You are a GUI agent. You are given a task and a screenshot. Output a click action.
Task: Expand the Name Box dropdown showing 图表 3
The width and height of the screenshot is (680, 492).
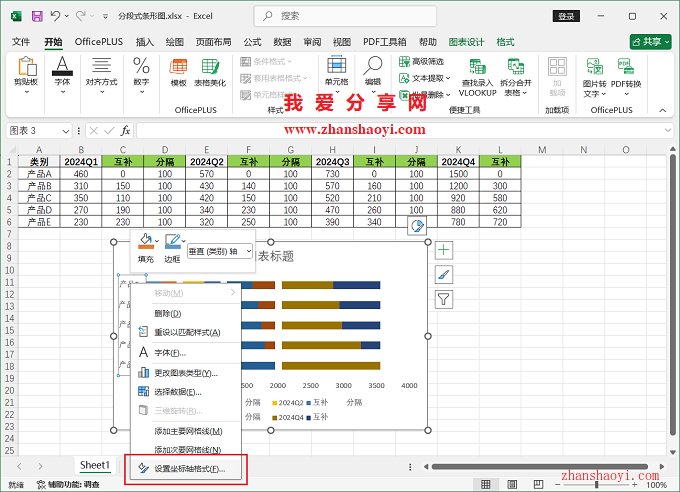67,131
